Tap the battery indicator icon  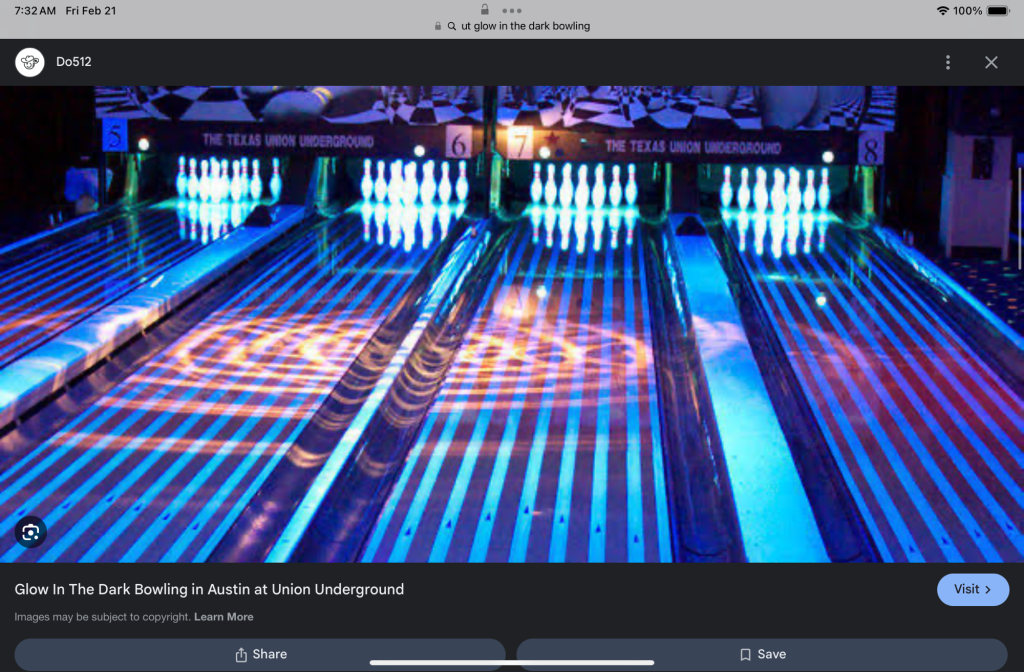tap(998, 10)
